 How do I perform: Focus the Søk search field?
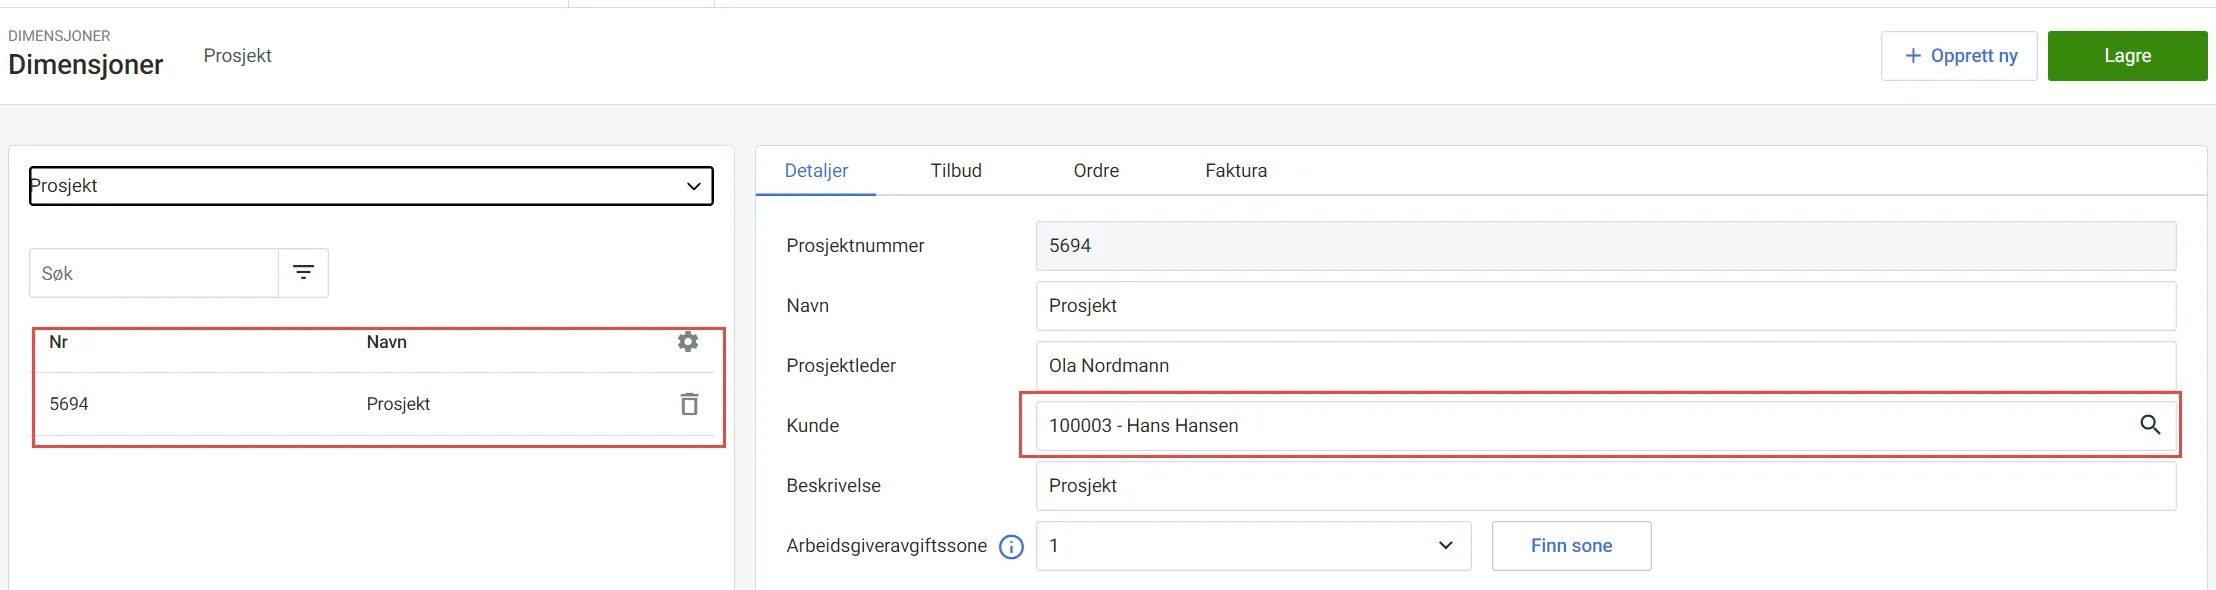[154, 273]
